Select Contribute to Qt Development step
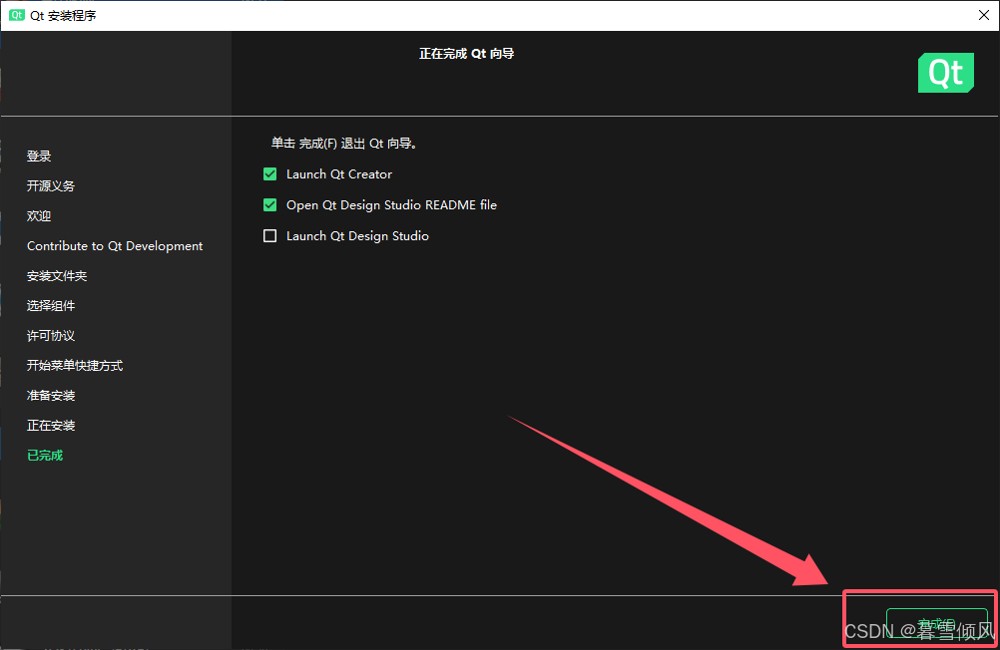The image size is (1000, 650). [x=115, y=246]
